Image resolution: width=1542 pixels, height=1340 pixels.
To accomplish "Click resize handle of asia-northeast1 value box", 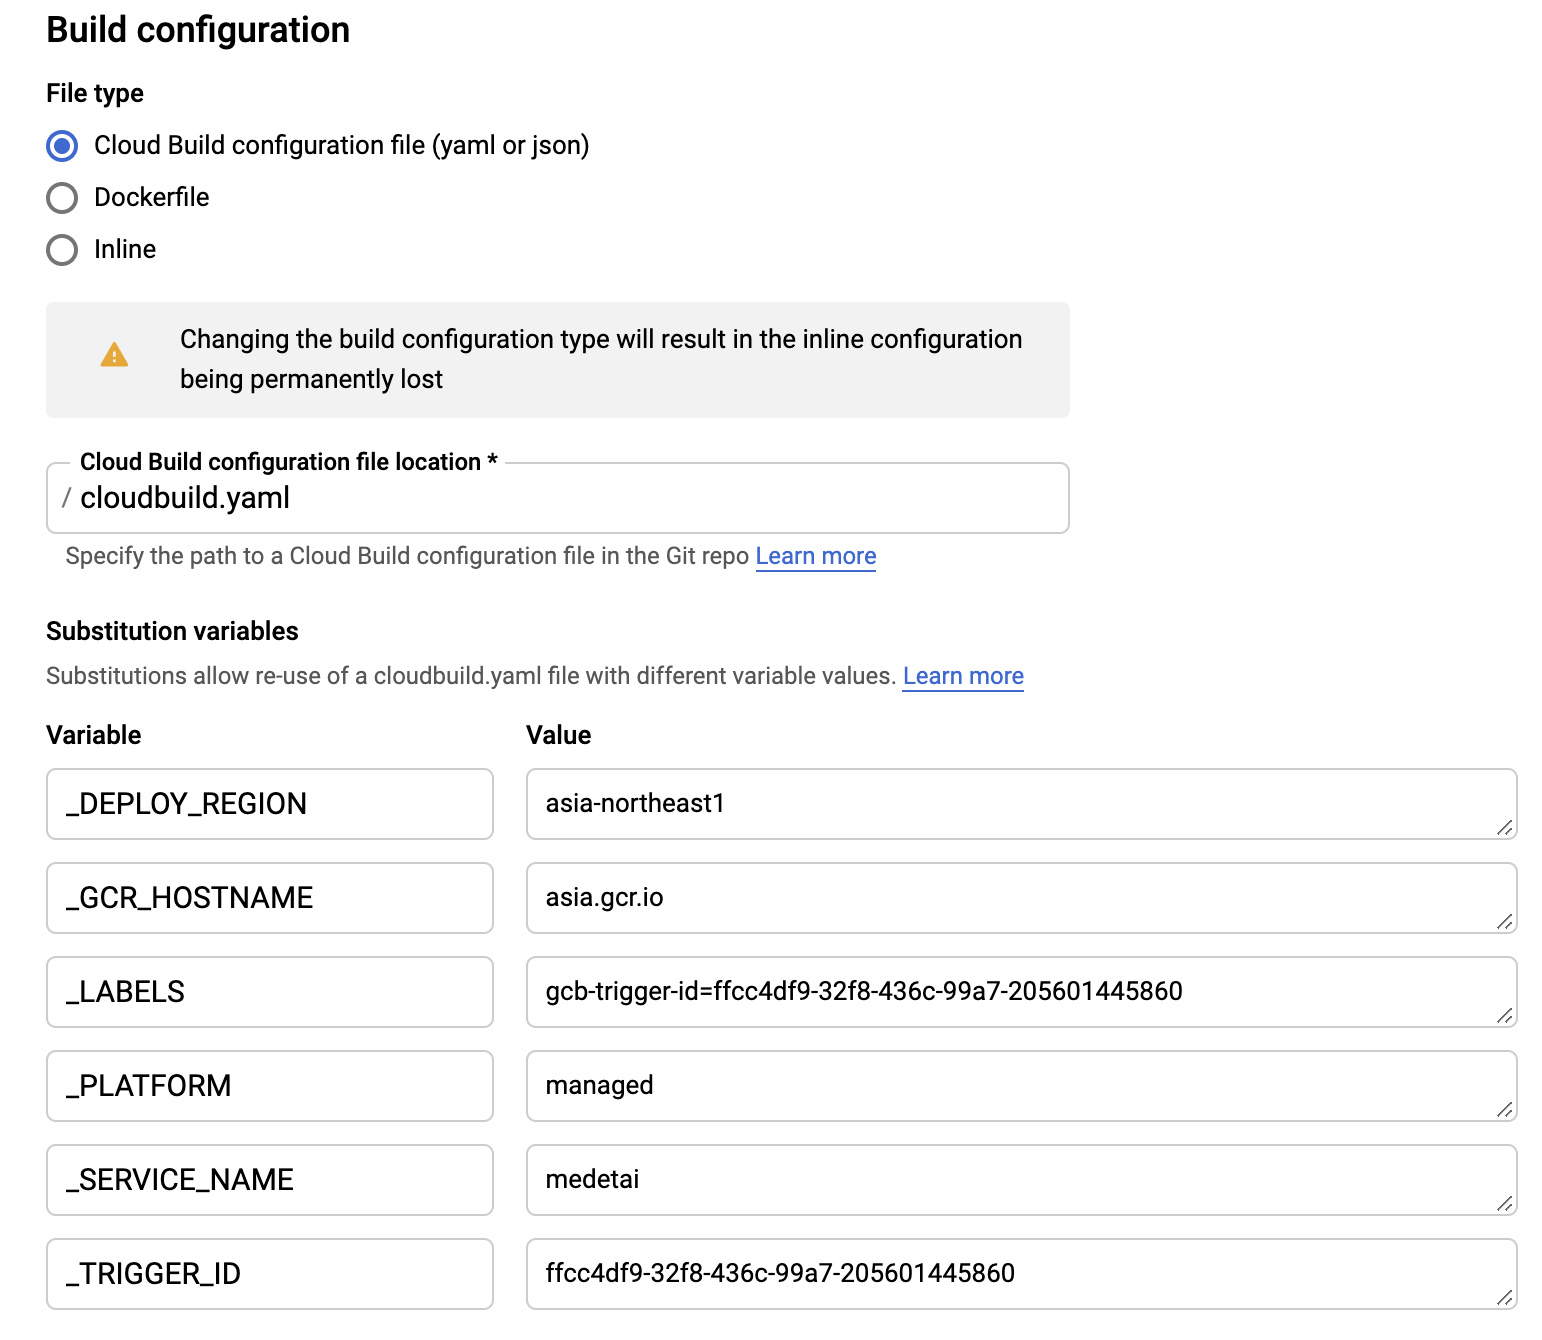I will 1505,827.
